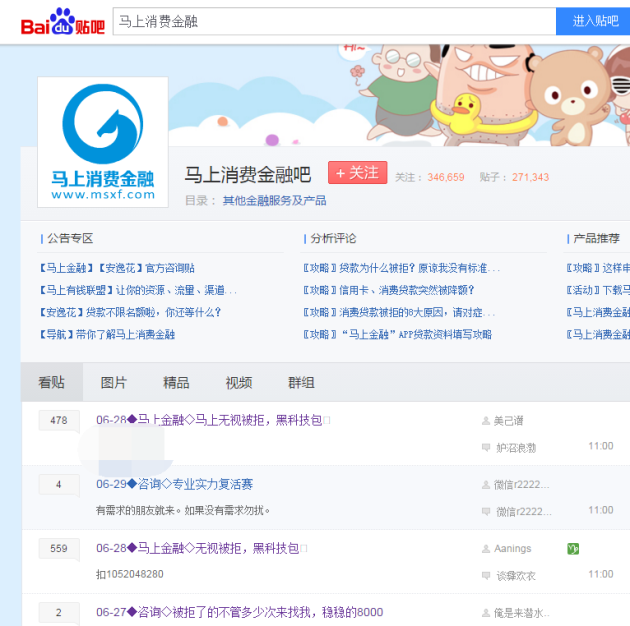This screenshot has height=626, width=630.
Task: Click preview text 有需求的朋友就来
Action: pos(183,510)
